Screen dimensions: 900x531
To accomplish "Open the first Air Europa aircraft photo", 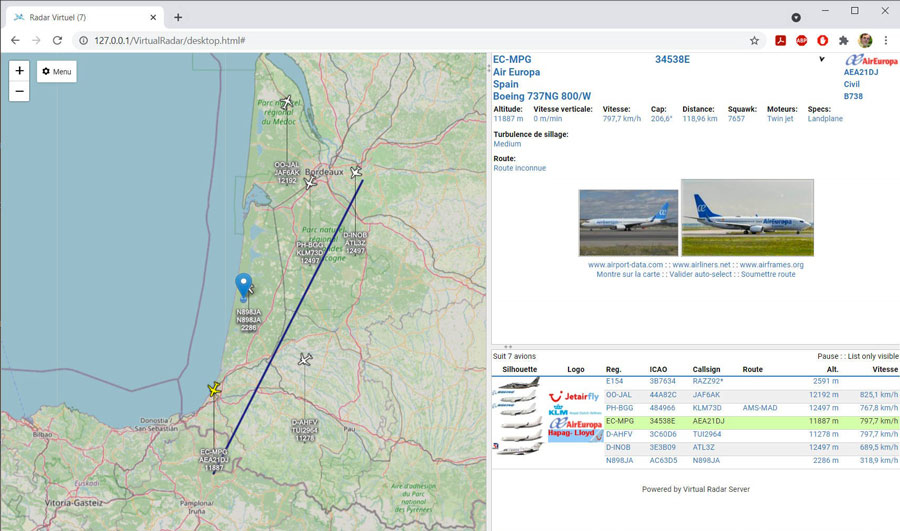I will pyautogui.click(x=629, y=223).
